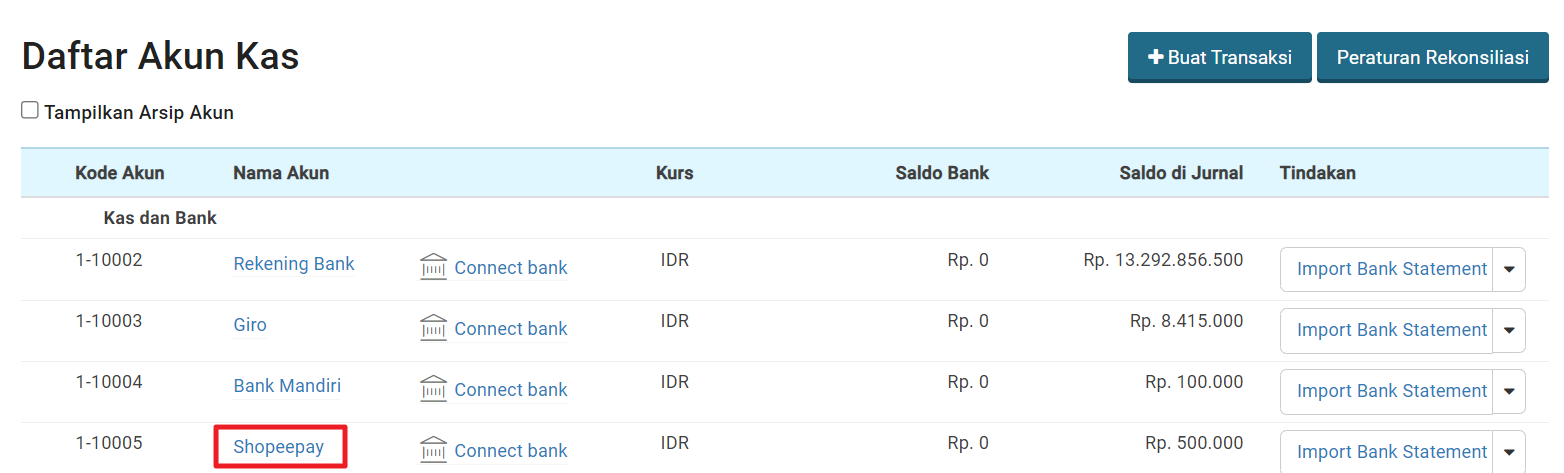Expand dropdown arrow for Bank Mandiri actions
Image resolution: width=1564 pixels, height=473 pixels.
coord(1509,391)
